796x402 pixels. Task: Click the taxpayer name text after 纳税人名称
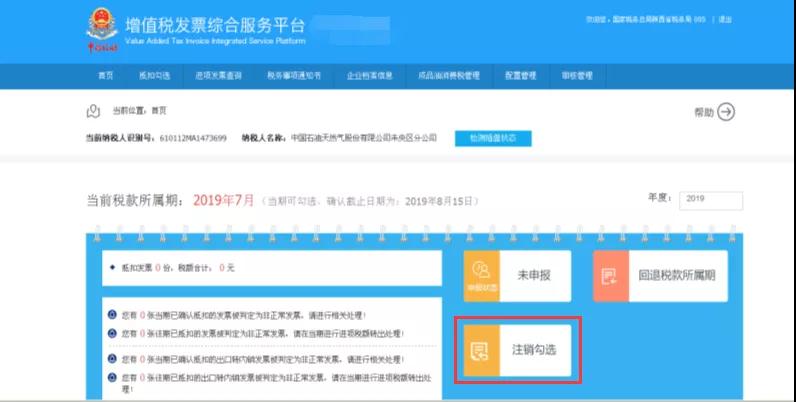coord(363,138)
